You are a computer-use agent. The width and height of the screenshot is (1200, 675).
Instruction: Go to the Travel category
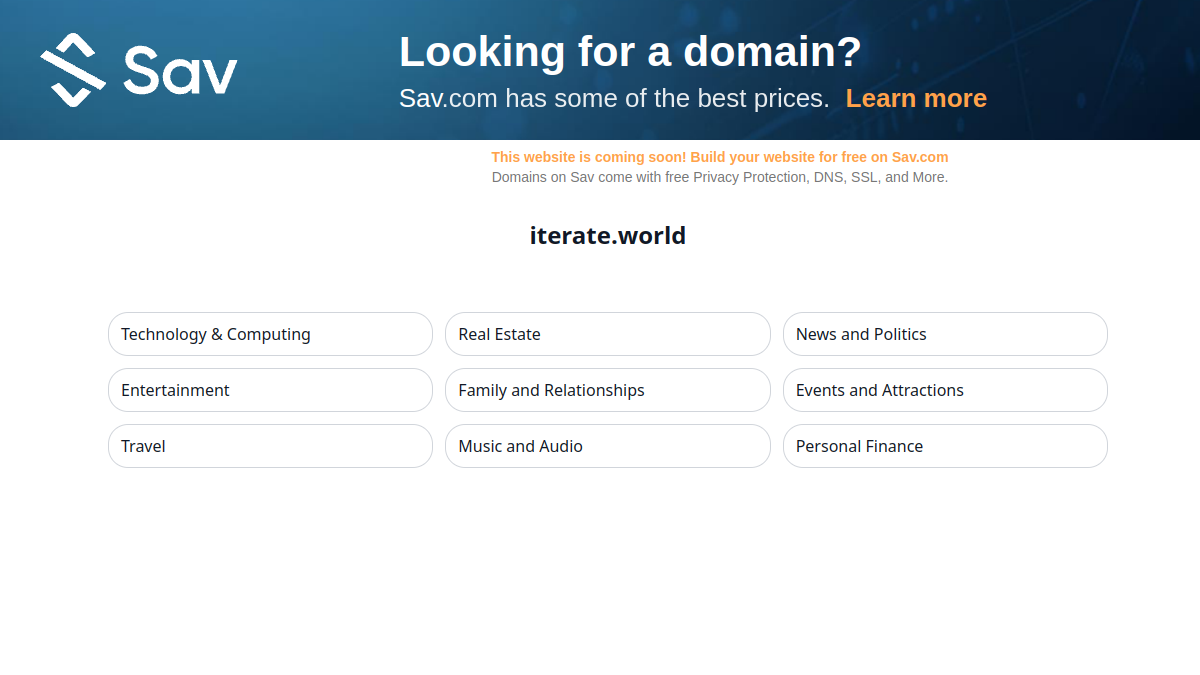point(270,446)
